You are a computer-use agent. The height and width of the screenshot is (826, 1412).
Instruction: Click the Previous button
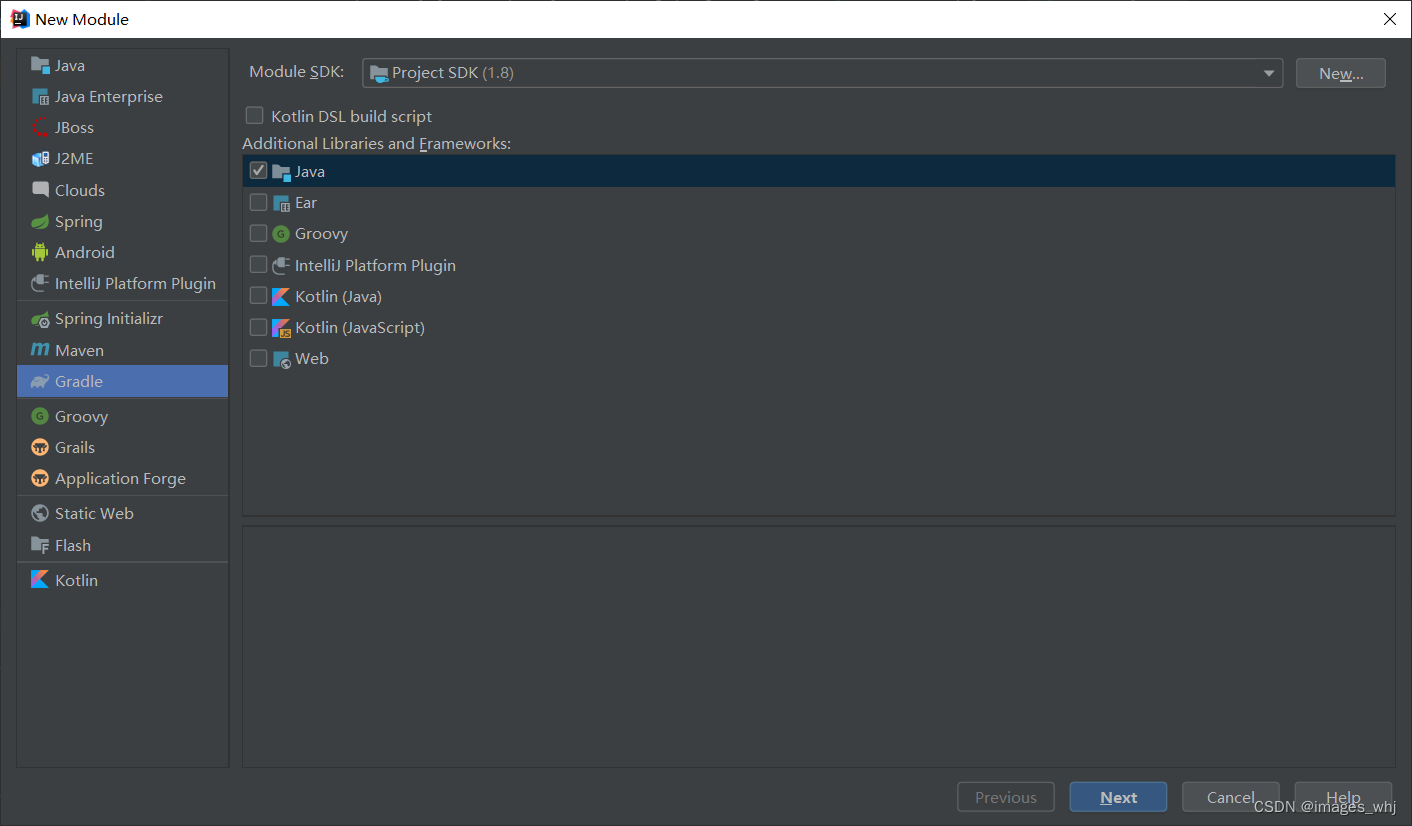[1006, 797]
